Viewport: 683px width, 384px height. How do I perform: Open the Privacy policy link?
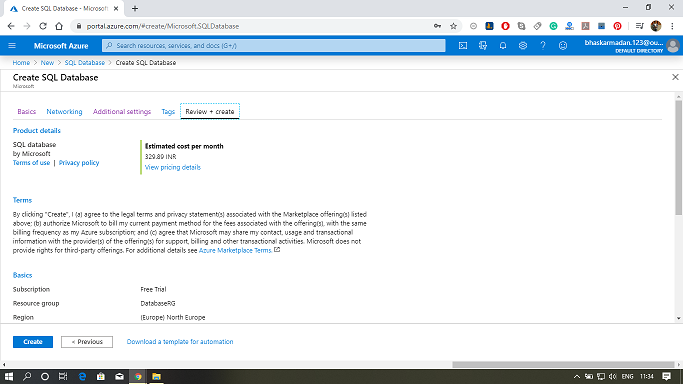79,163
